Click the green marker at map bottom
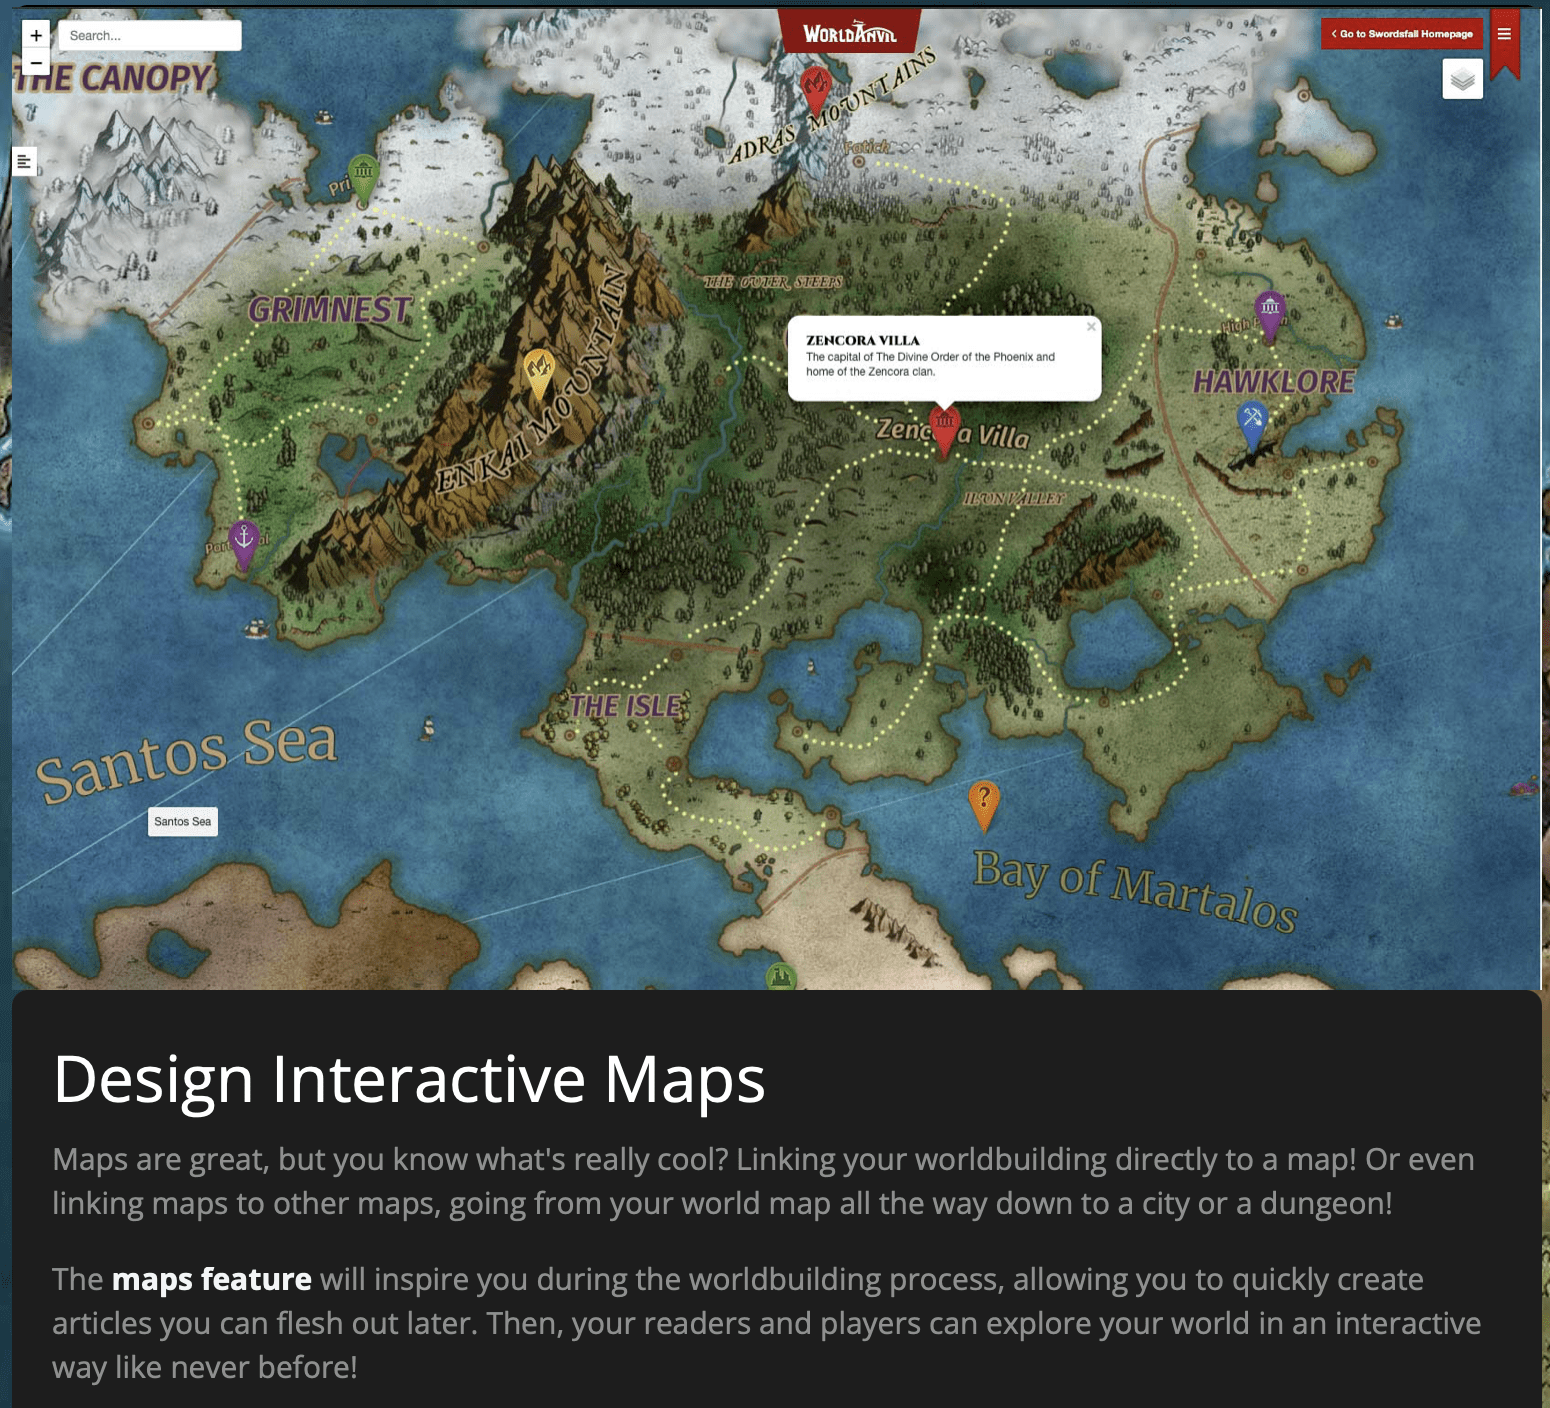This screenshot has height=1408, width=1550. point(781,977)
